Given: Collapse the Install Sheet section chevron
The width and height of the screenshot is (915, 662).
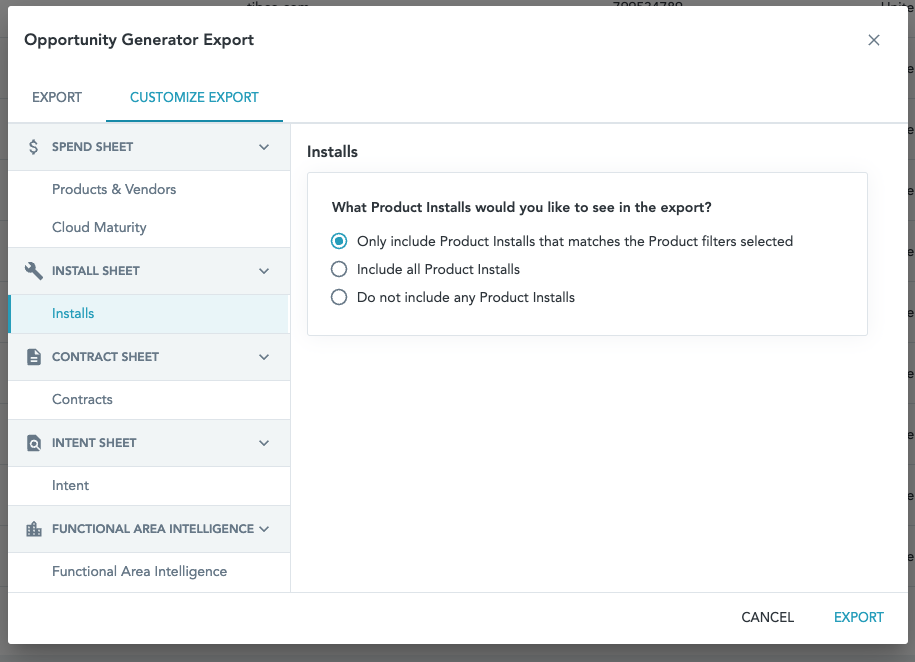Looking at the screenshot, I should tap(264, 271).
